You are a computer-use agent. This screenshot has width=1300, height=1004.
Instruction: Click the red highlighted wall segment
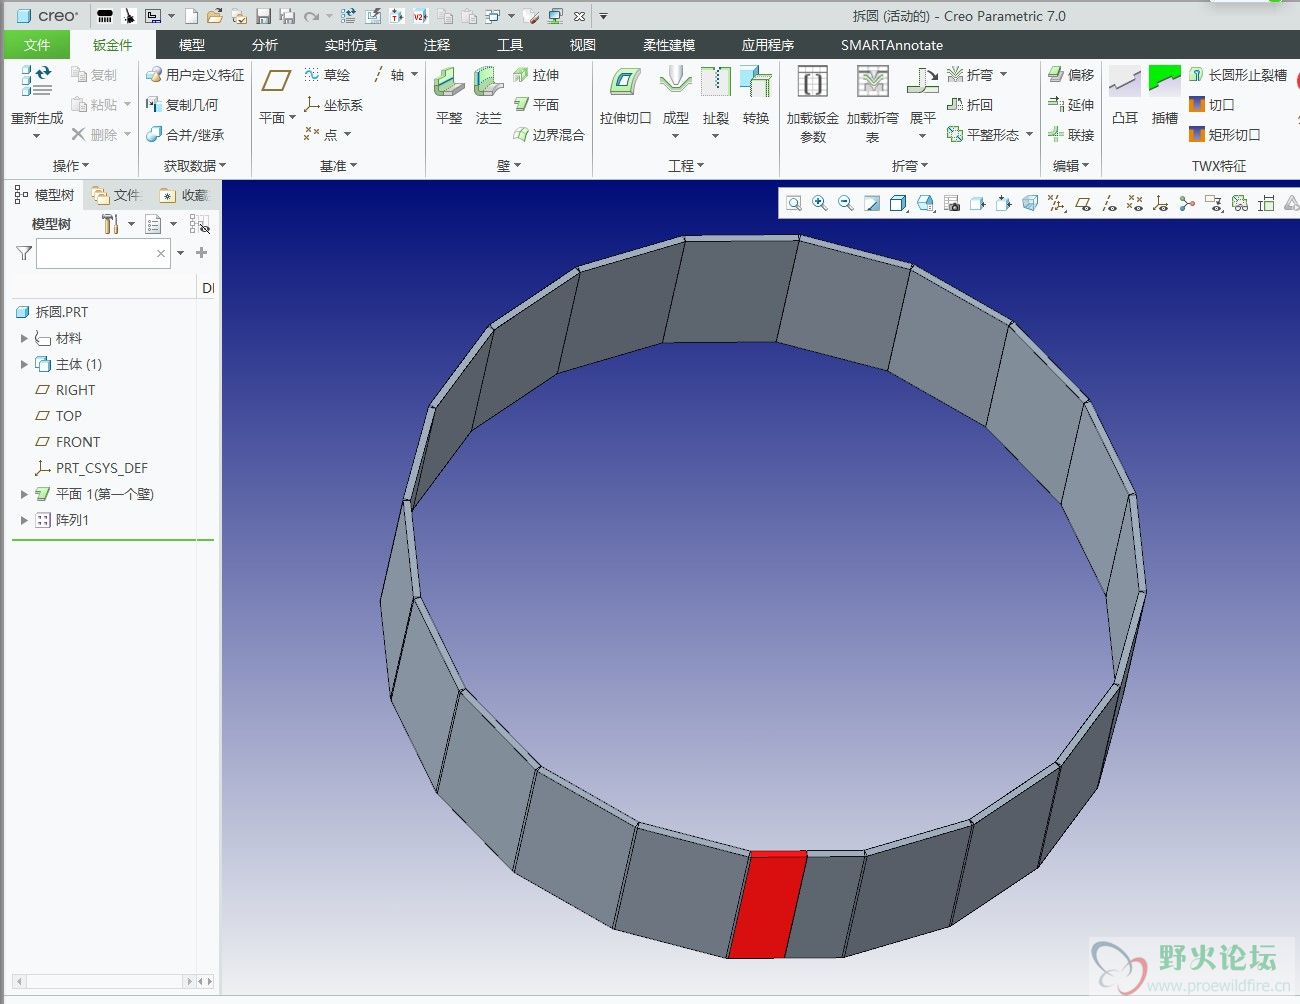(767, 905)
